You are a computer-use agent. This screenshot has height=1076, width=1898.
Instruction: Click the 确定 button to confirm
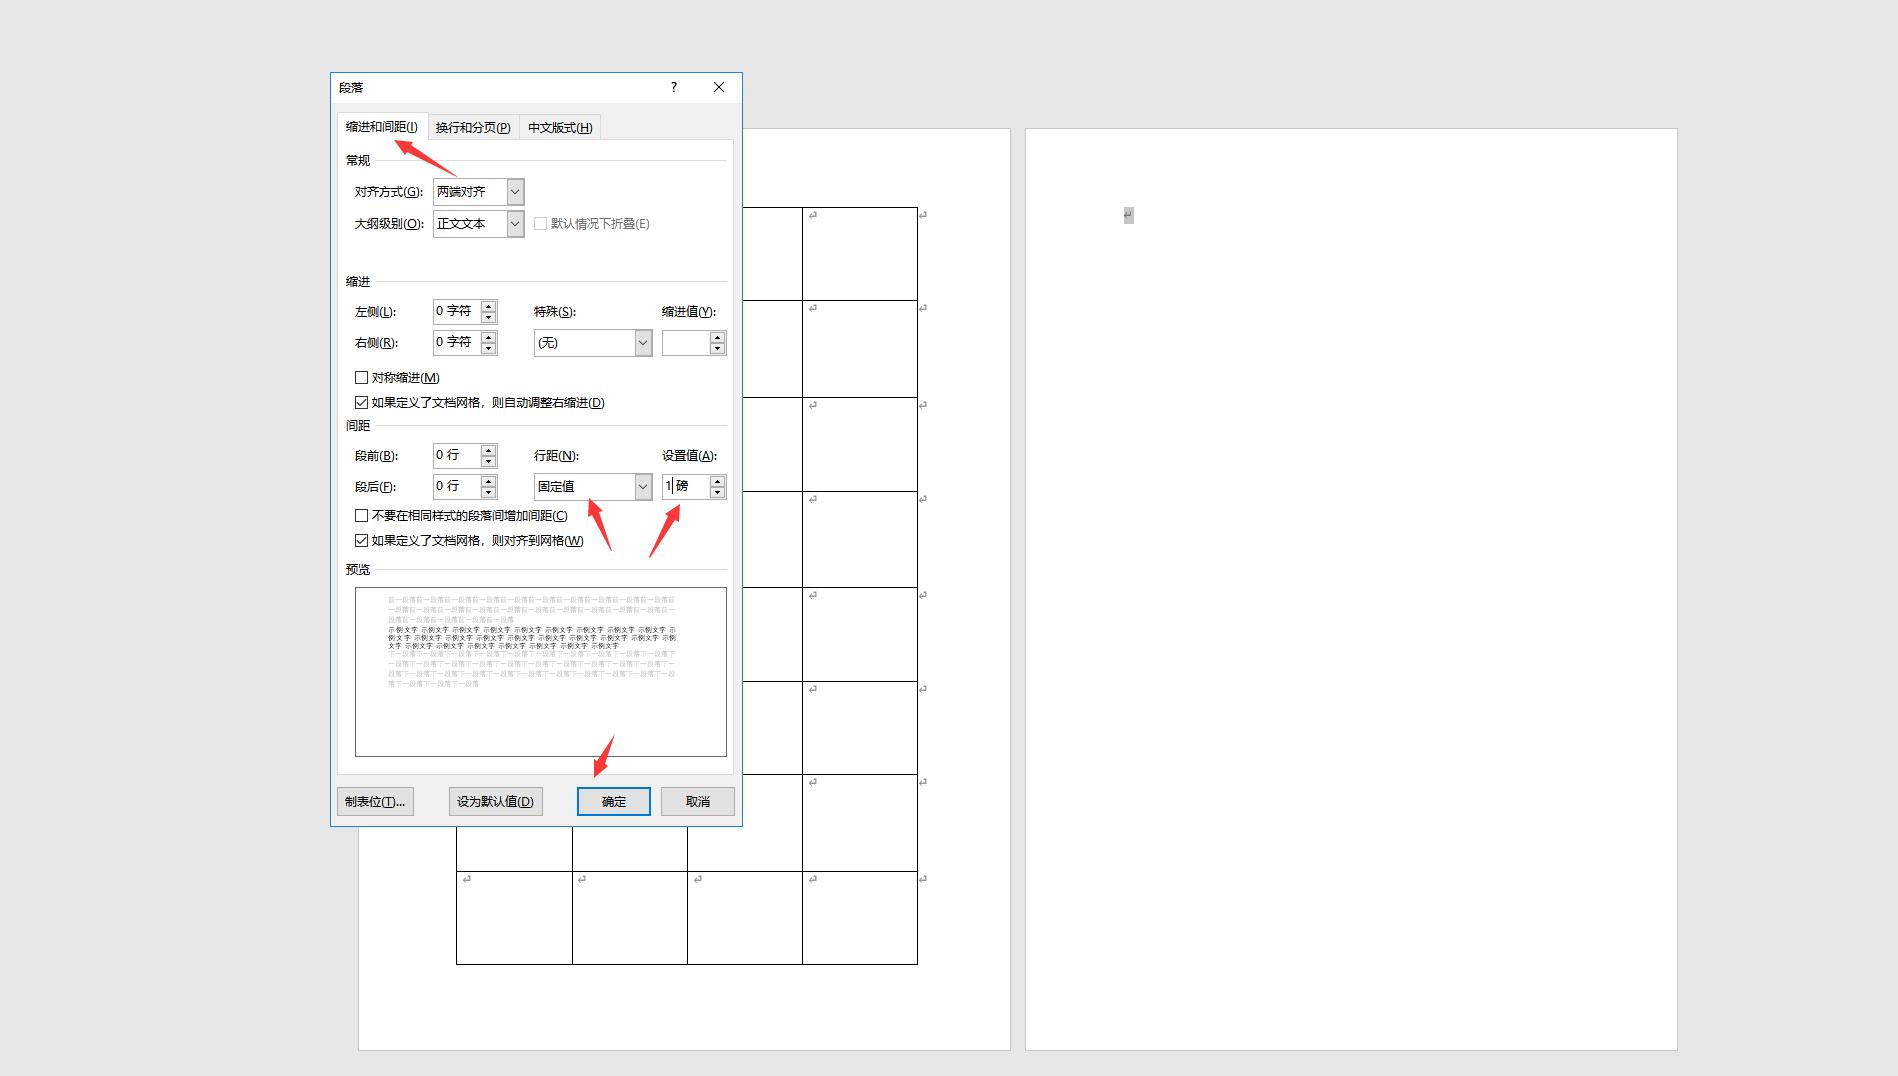613,801
